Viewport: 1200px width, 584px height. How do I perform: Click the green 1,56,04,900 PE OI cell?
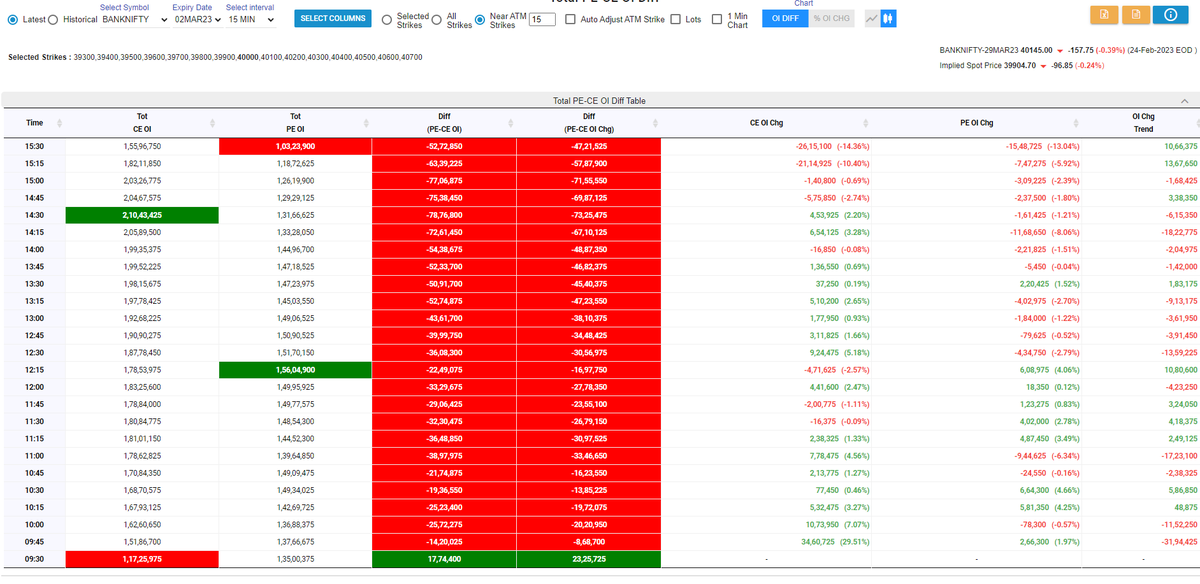coord(294,369)
